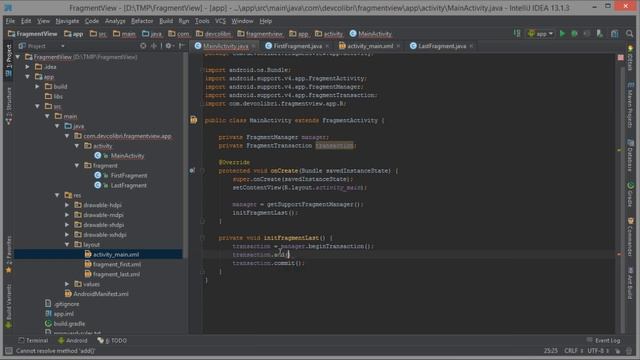Close the FirstFragment.java tab
640x360 pixels.
point(327,46)
